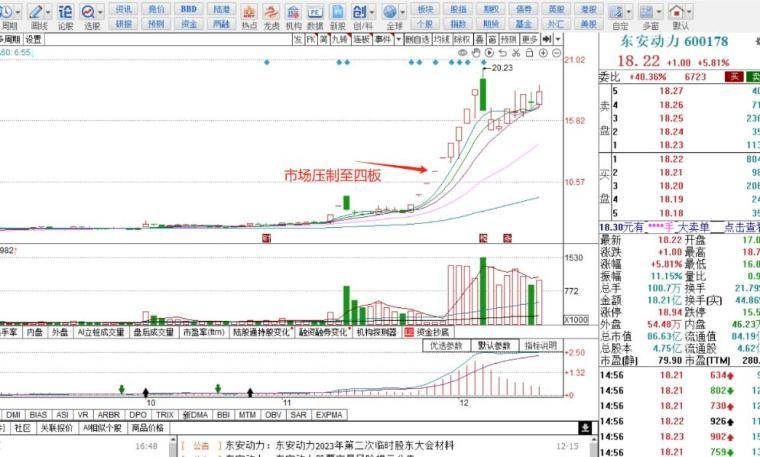The image size is (760, 457).
Task: Toggle the 均线 moving average button
Action: click(442, 39)
